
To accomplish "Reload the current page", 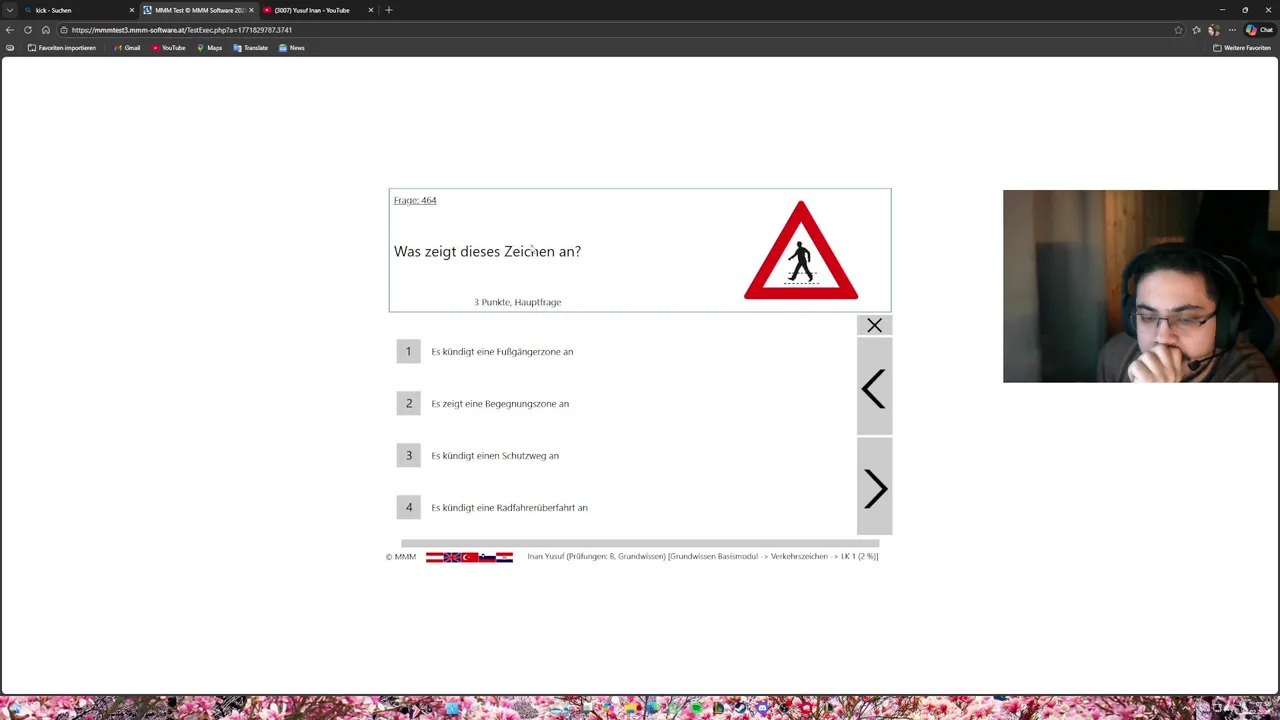I will [28, 30].
